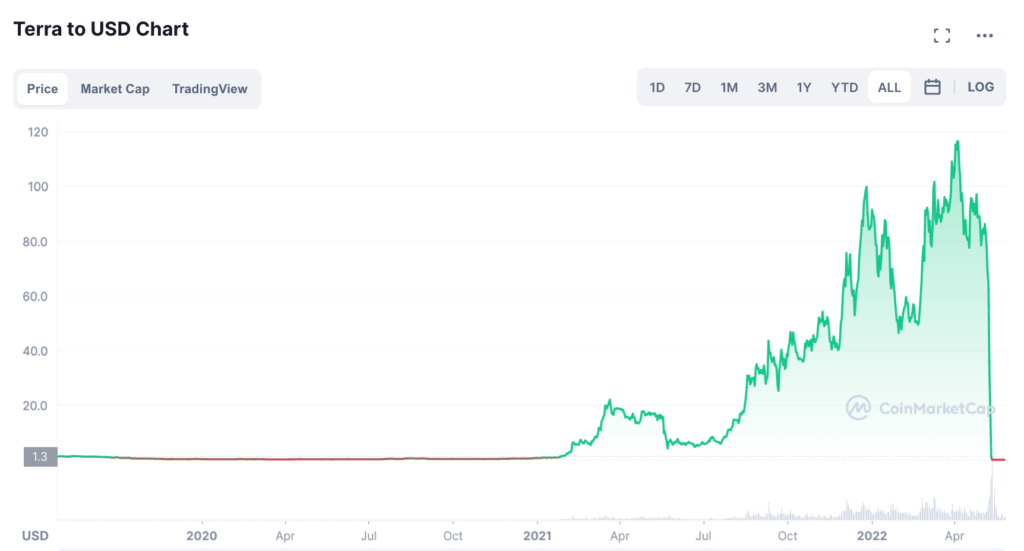The width and height of the screenshot is (1024, 551).
Task: Open the three-dot more options menu
Action: click(984, 36)
